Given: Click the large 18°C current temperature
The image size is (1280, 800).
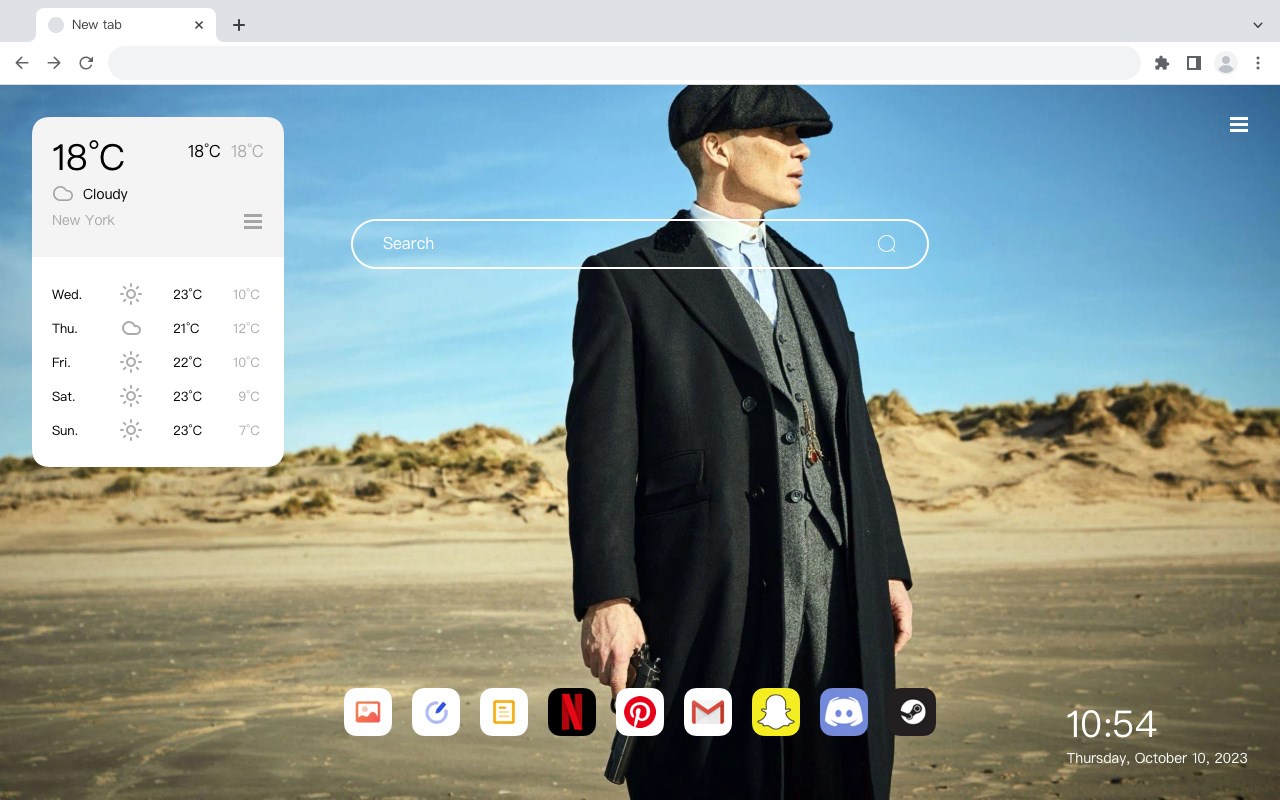Looking at the screenshot, I should [88, 156].
